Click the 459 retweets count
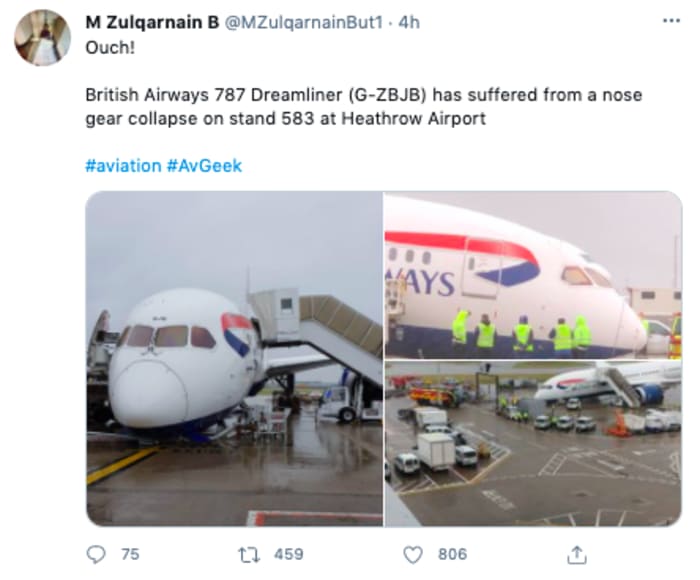The image size is (700, 580). point(288,553)
